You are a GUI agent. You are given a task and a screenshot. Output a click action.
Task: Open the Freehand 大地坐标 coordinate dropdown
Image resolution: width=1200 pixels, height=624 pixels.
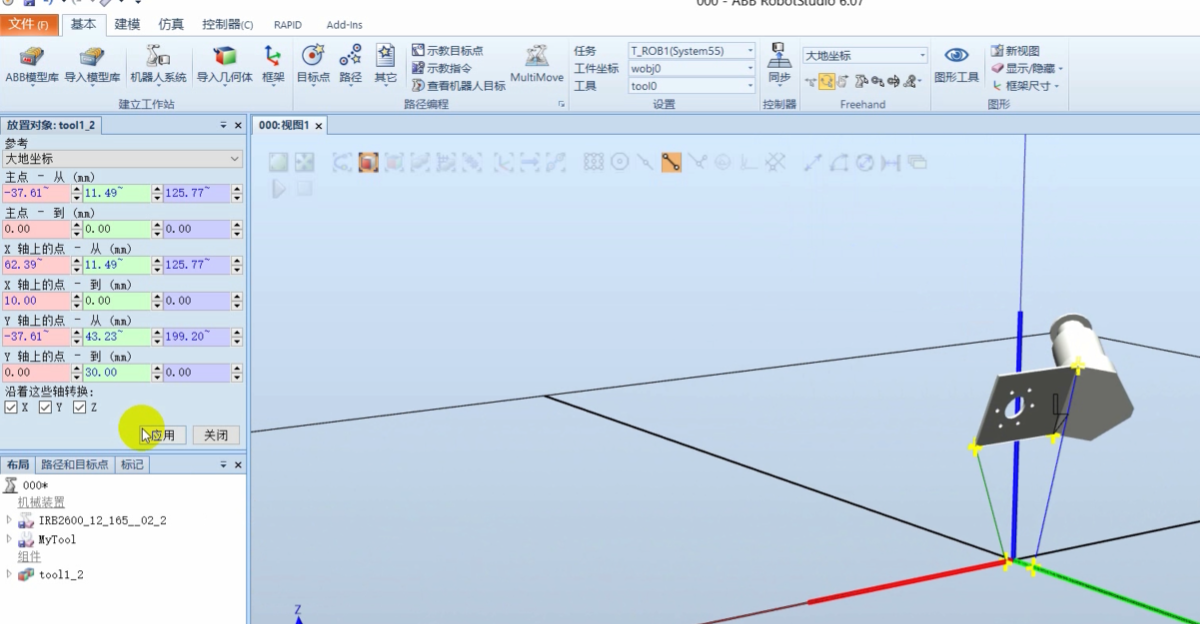coord(865,56)
